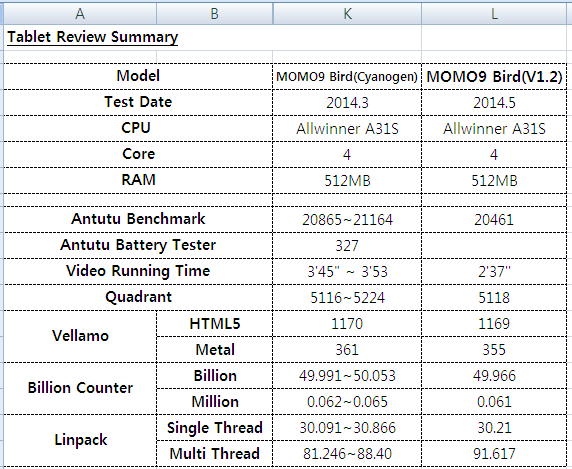Click the 'RAM' label cell
This screenshot has height=469, width=572.
click(138, 180)
